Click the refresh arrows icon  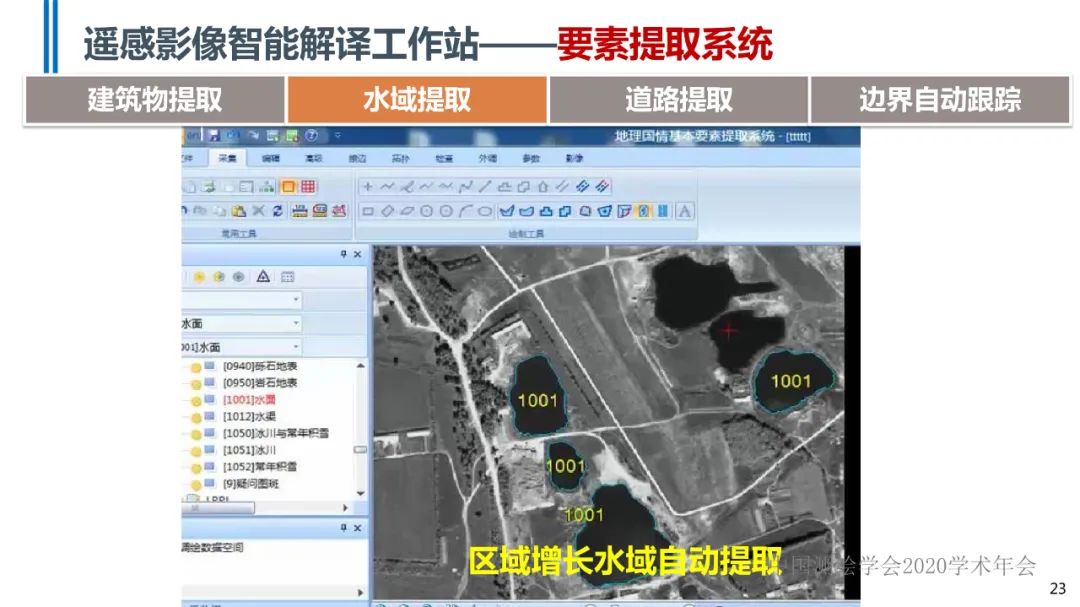point(277,211)
